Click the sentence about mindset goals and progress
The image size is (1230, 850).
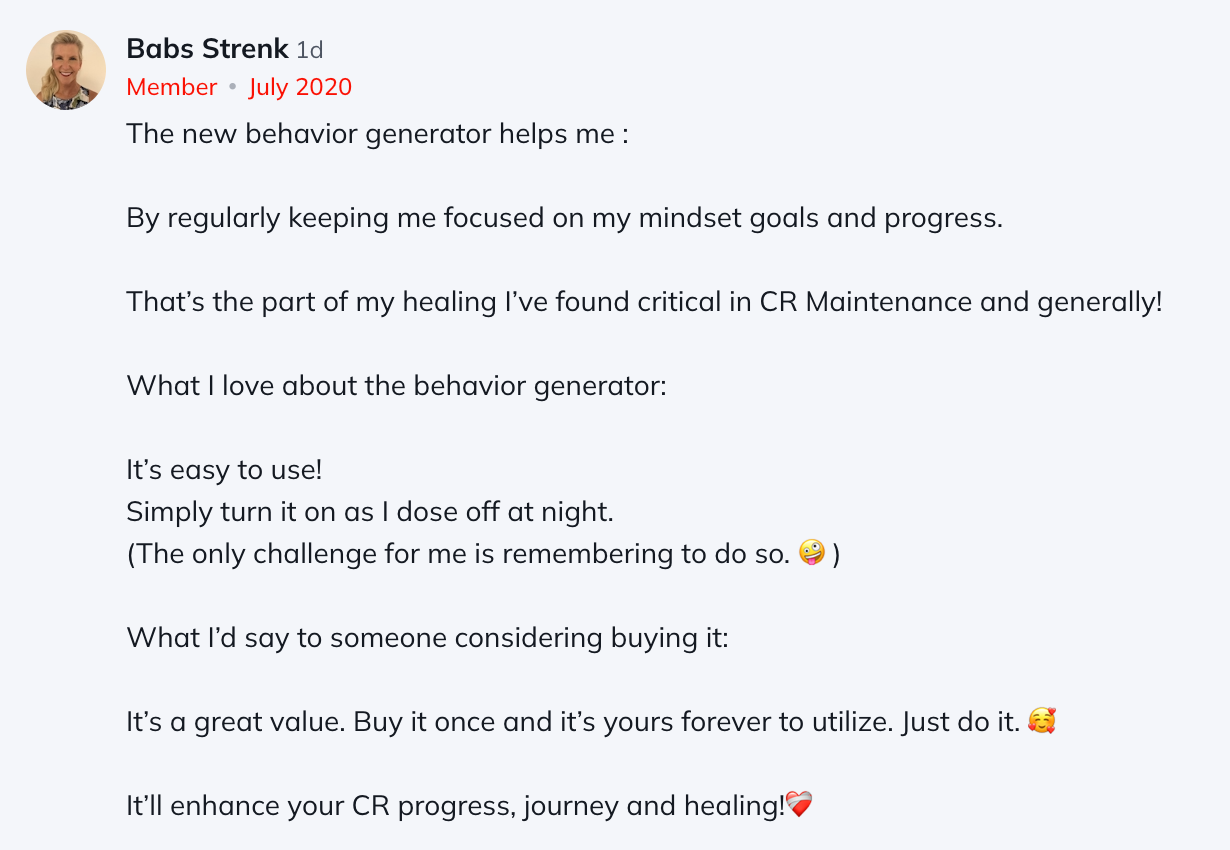point(564,218)
